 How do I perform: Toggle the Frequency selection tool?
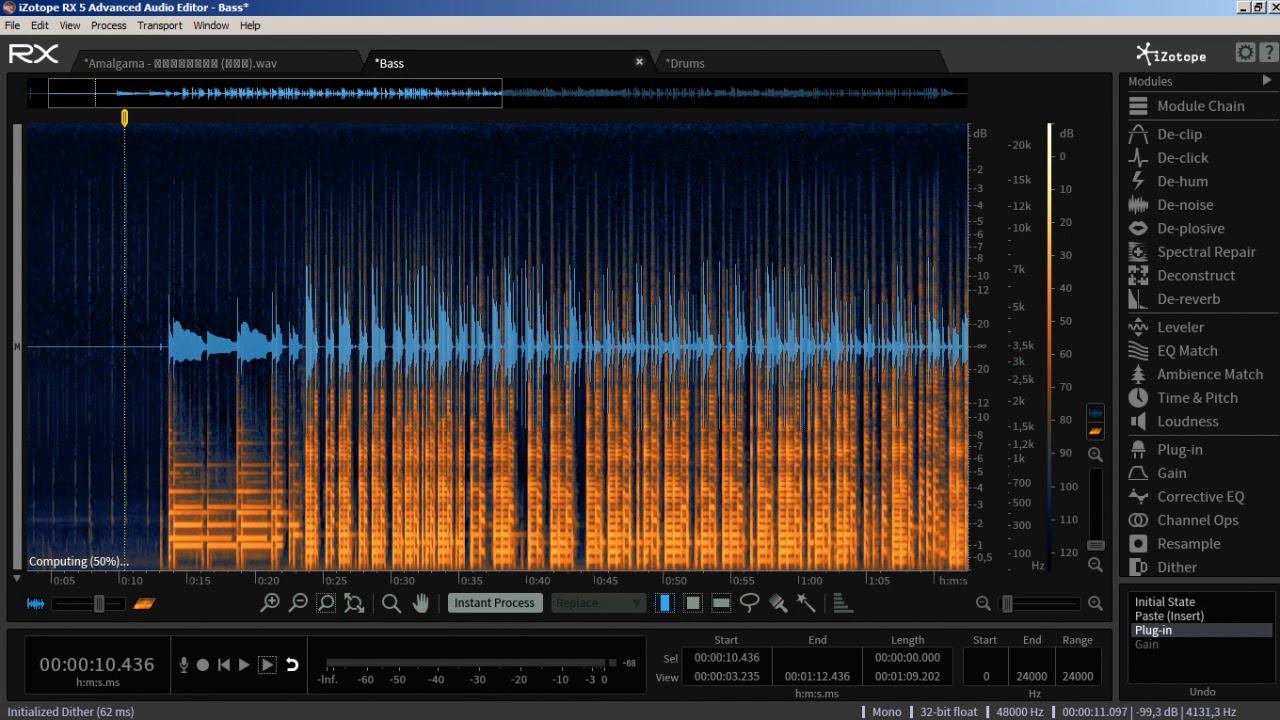click(x=721, y=603)
